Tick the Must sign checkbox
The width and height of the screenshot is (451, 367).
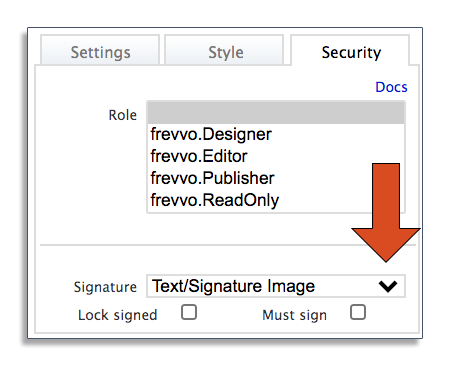(358, 312)
